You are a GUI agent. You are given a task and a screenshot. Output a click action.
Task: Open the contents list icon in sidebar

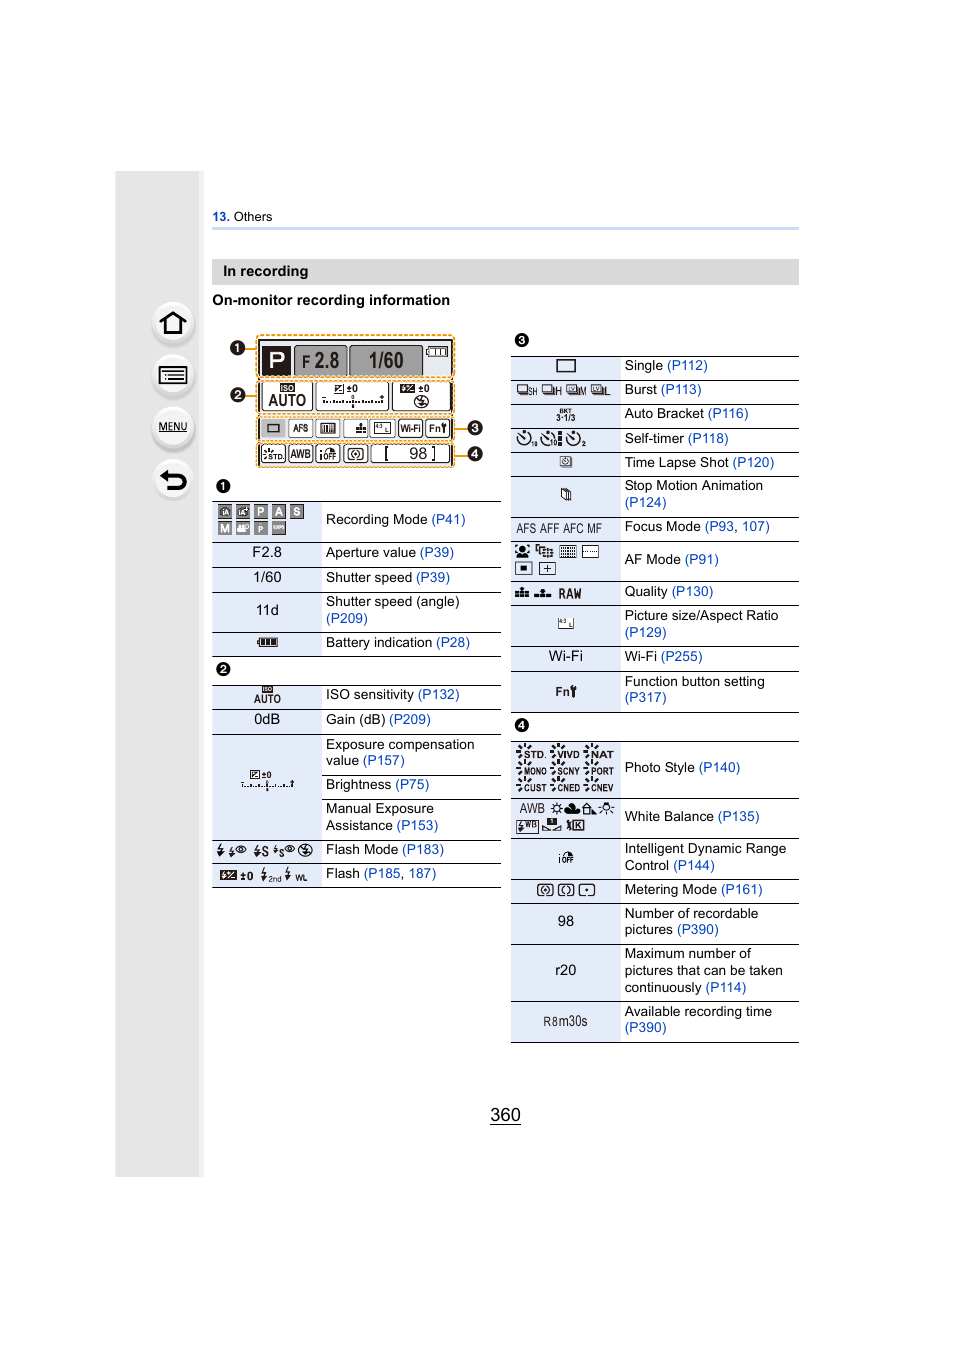(x=173, y=375)
